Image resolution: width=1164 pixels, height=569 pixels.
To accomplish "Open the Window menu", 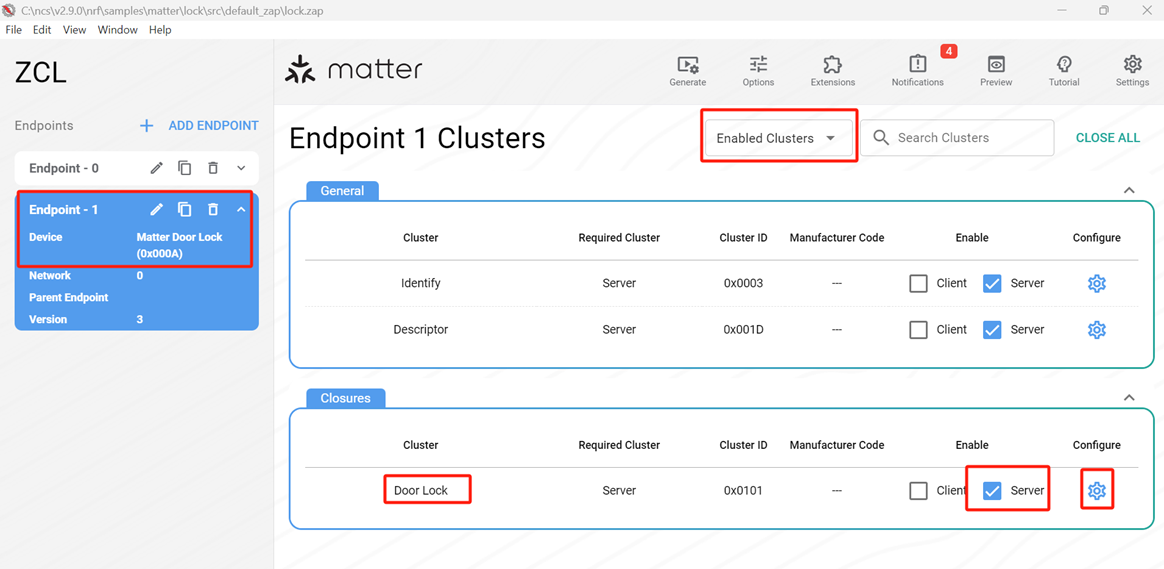I will point(117,30).
